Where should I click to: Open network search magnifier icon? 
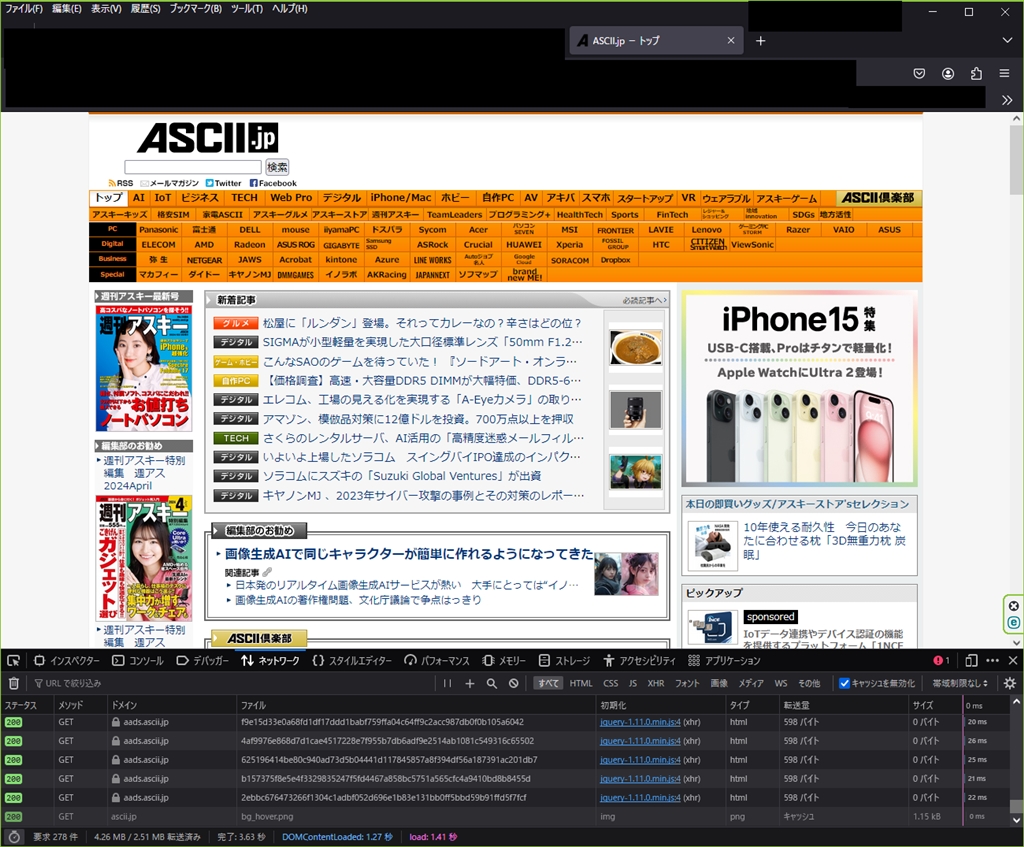pos(492,683)
